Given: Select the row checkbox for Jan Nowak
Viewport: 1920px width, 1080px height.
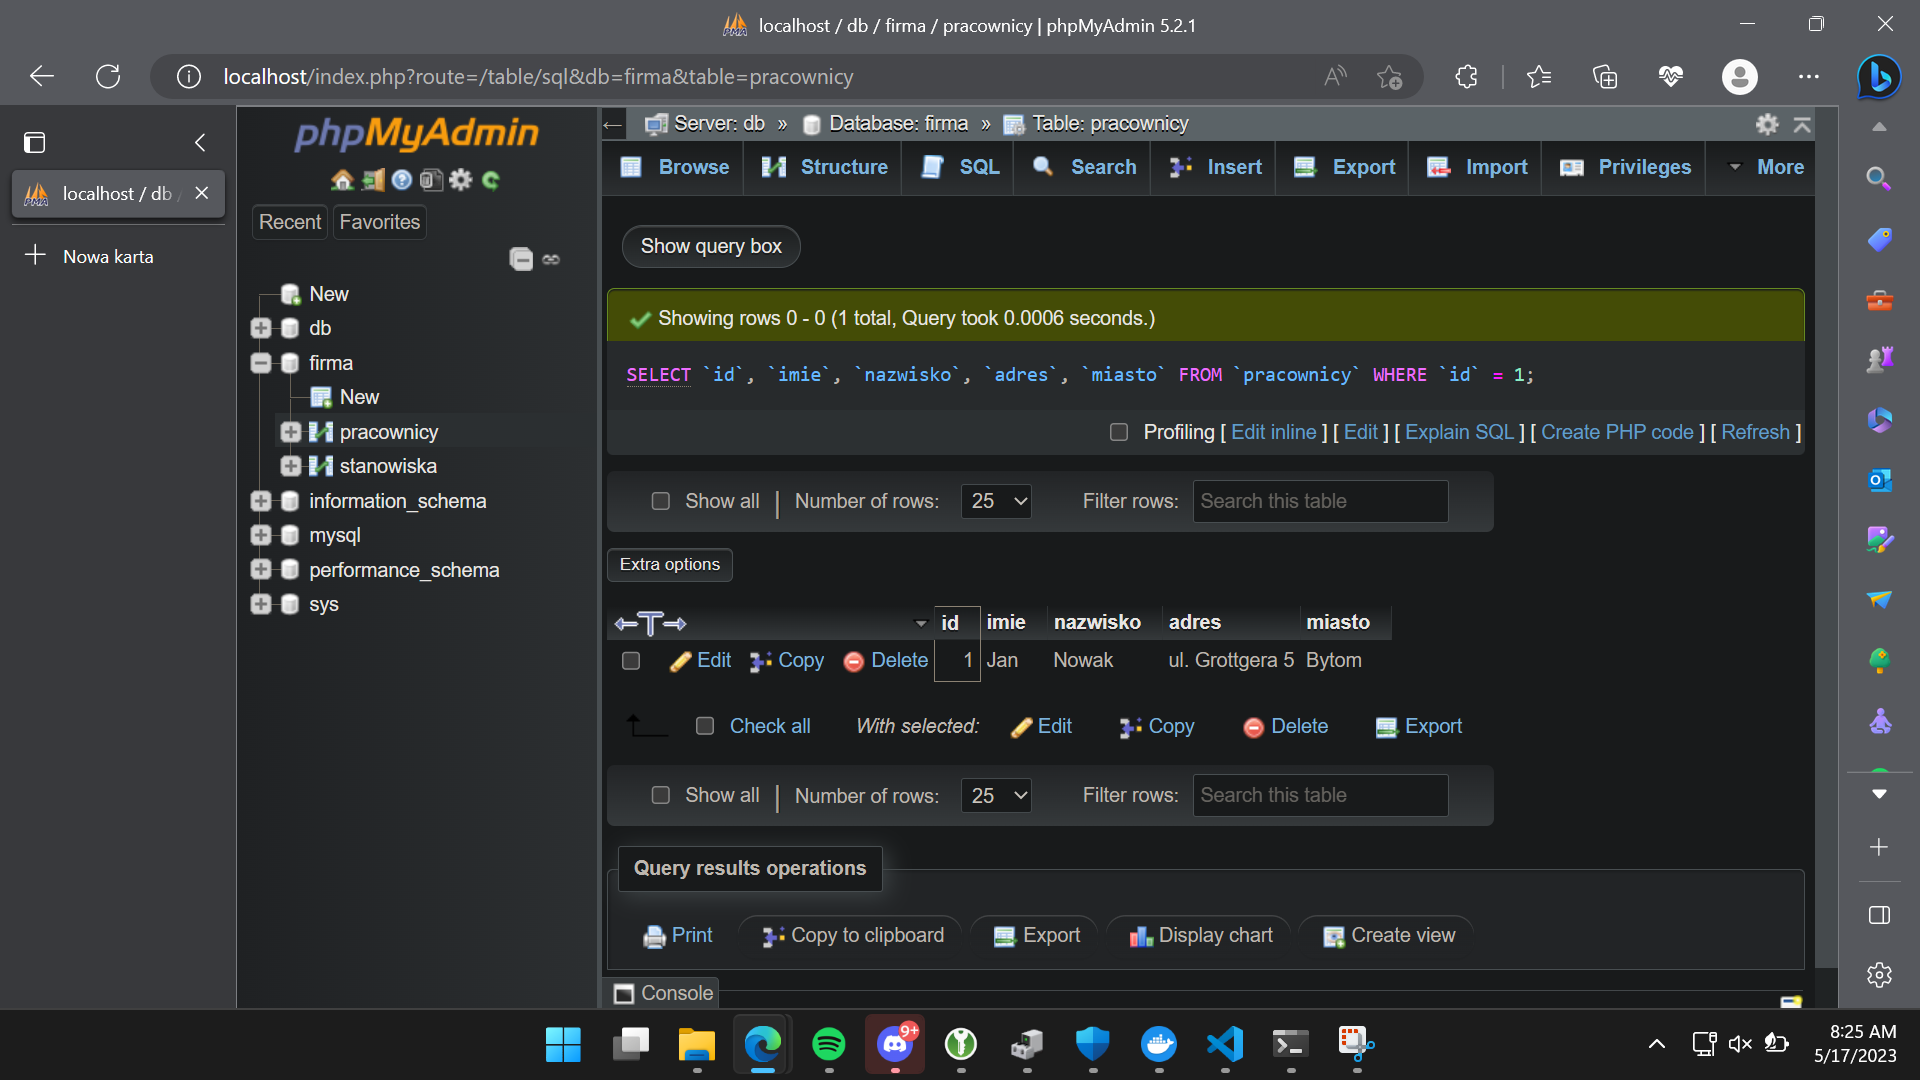Looking at the screenshot, I should point(631,661).
